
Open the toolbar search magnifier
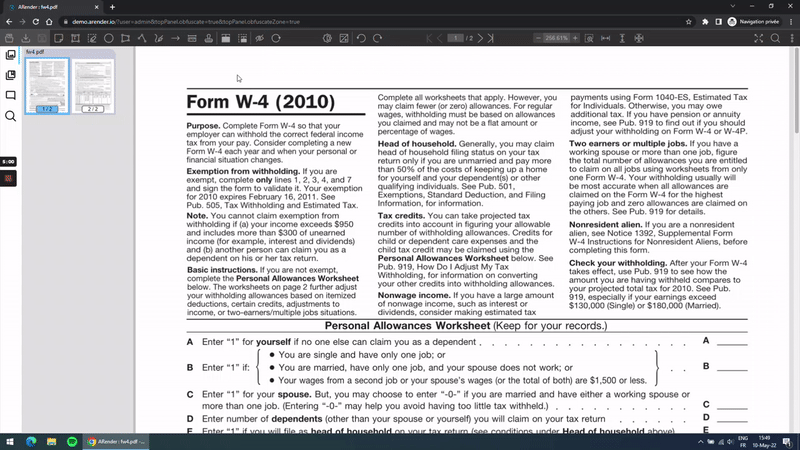pos(775,38)
